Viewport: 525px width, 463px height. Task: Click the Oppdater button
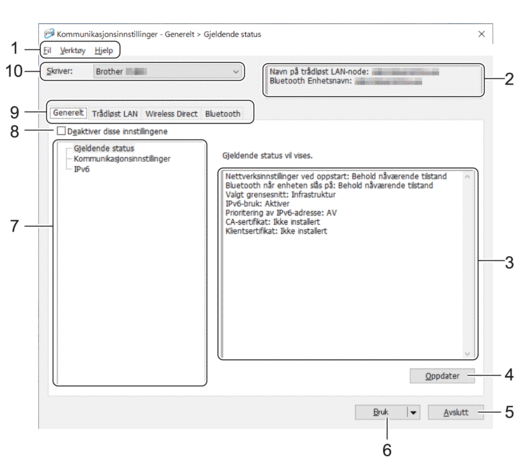[442, 376]
